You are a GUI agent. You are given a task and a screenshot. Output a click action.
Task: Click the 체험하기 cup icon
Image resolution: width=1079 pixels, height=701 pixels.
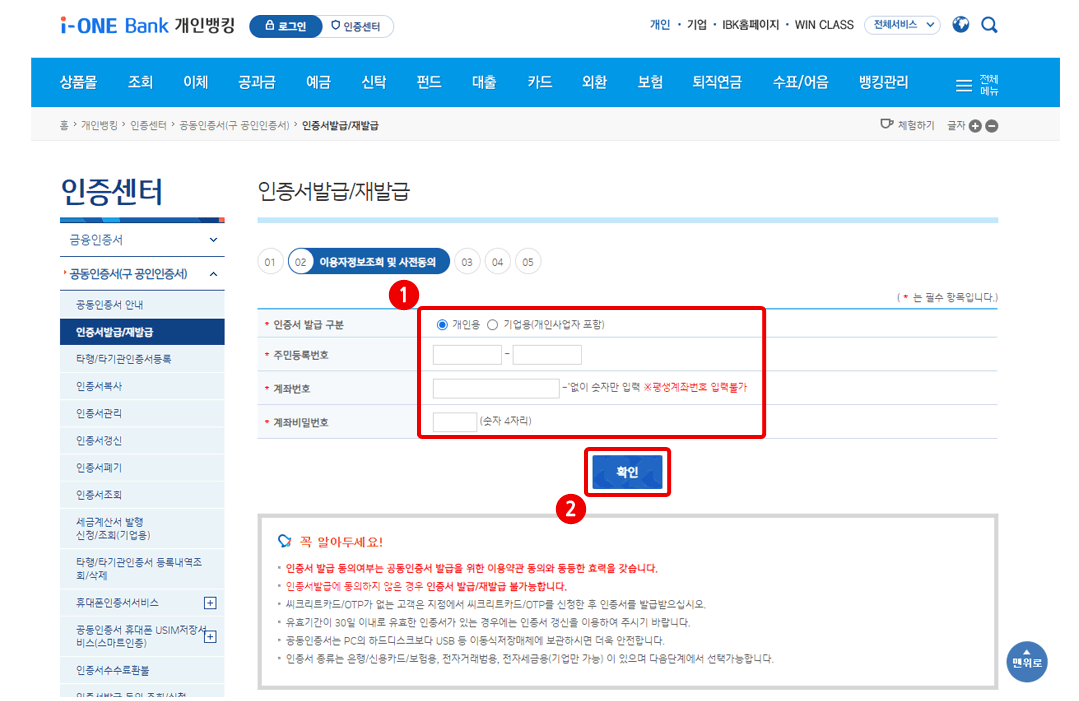(x=886, y=124)
